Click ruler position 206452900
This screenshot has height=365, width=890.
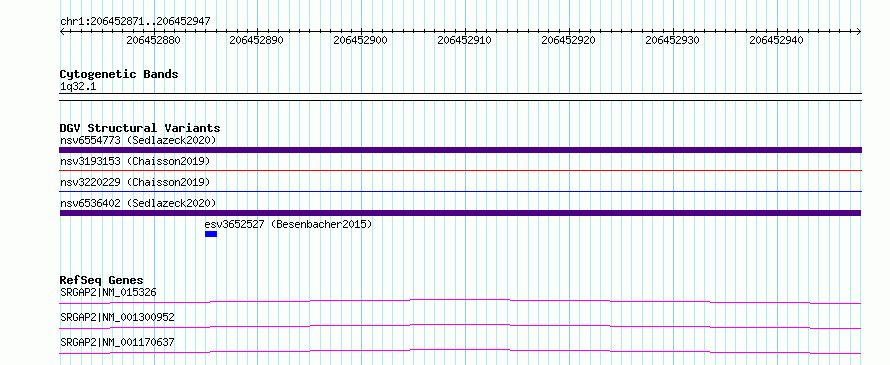360,40
